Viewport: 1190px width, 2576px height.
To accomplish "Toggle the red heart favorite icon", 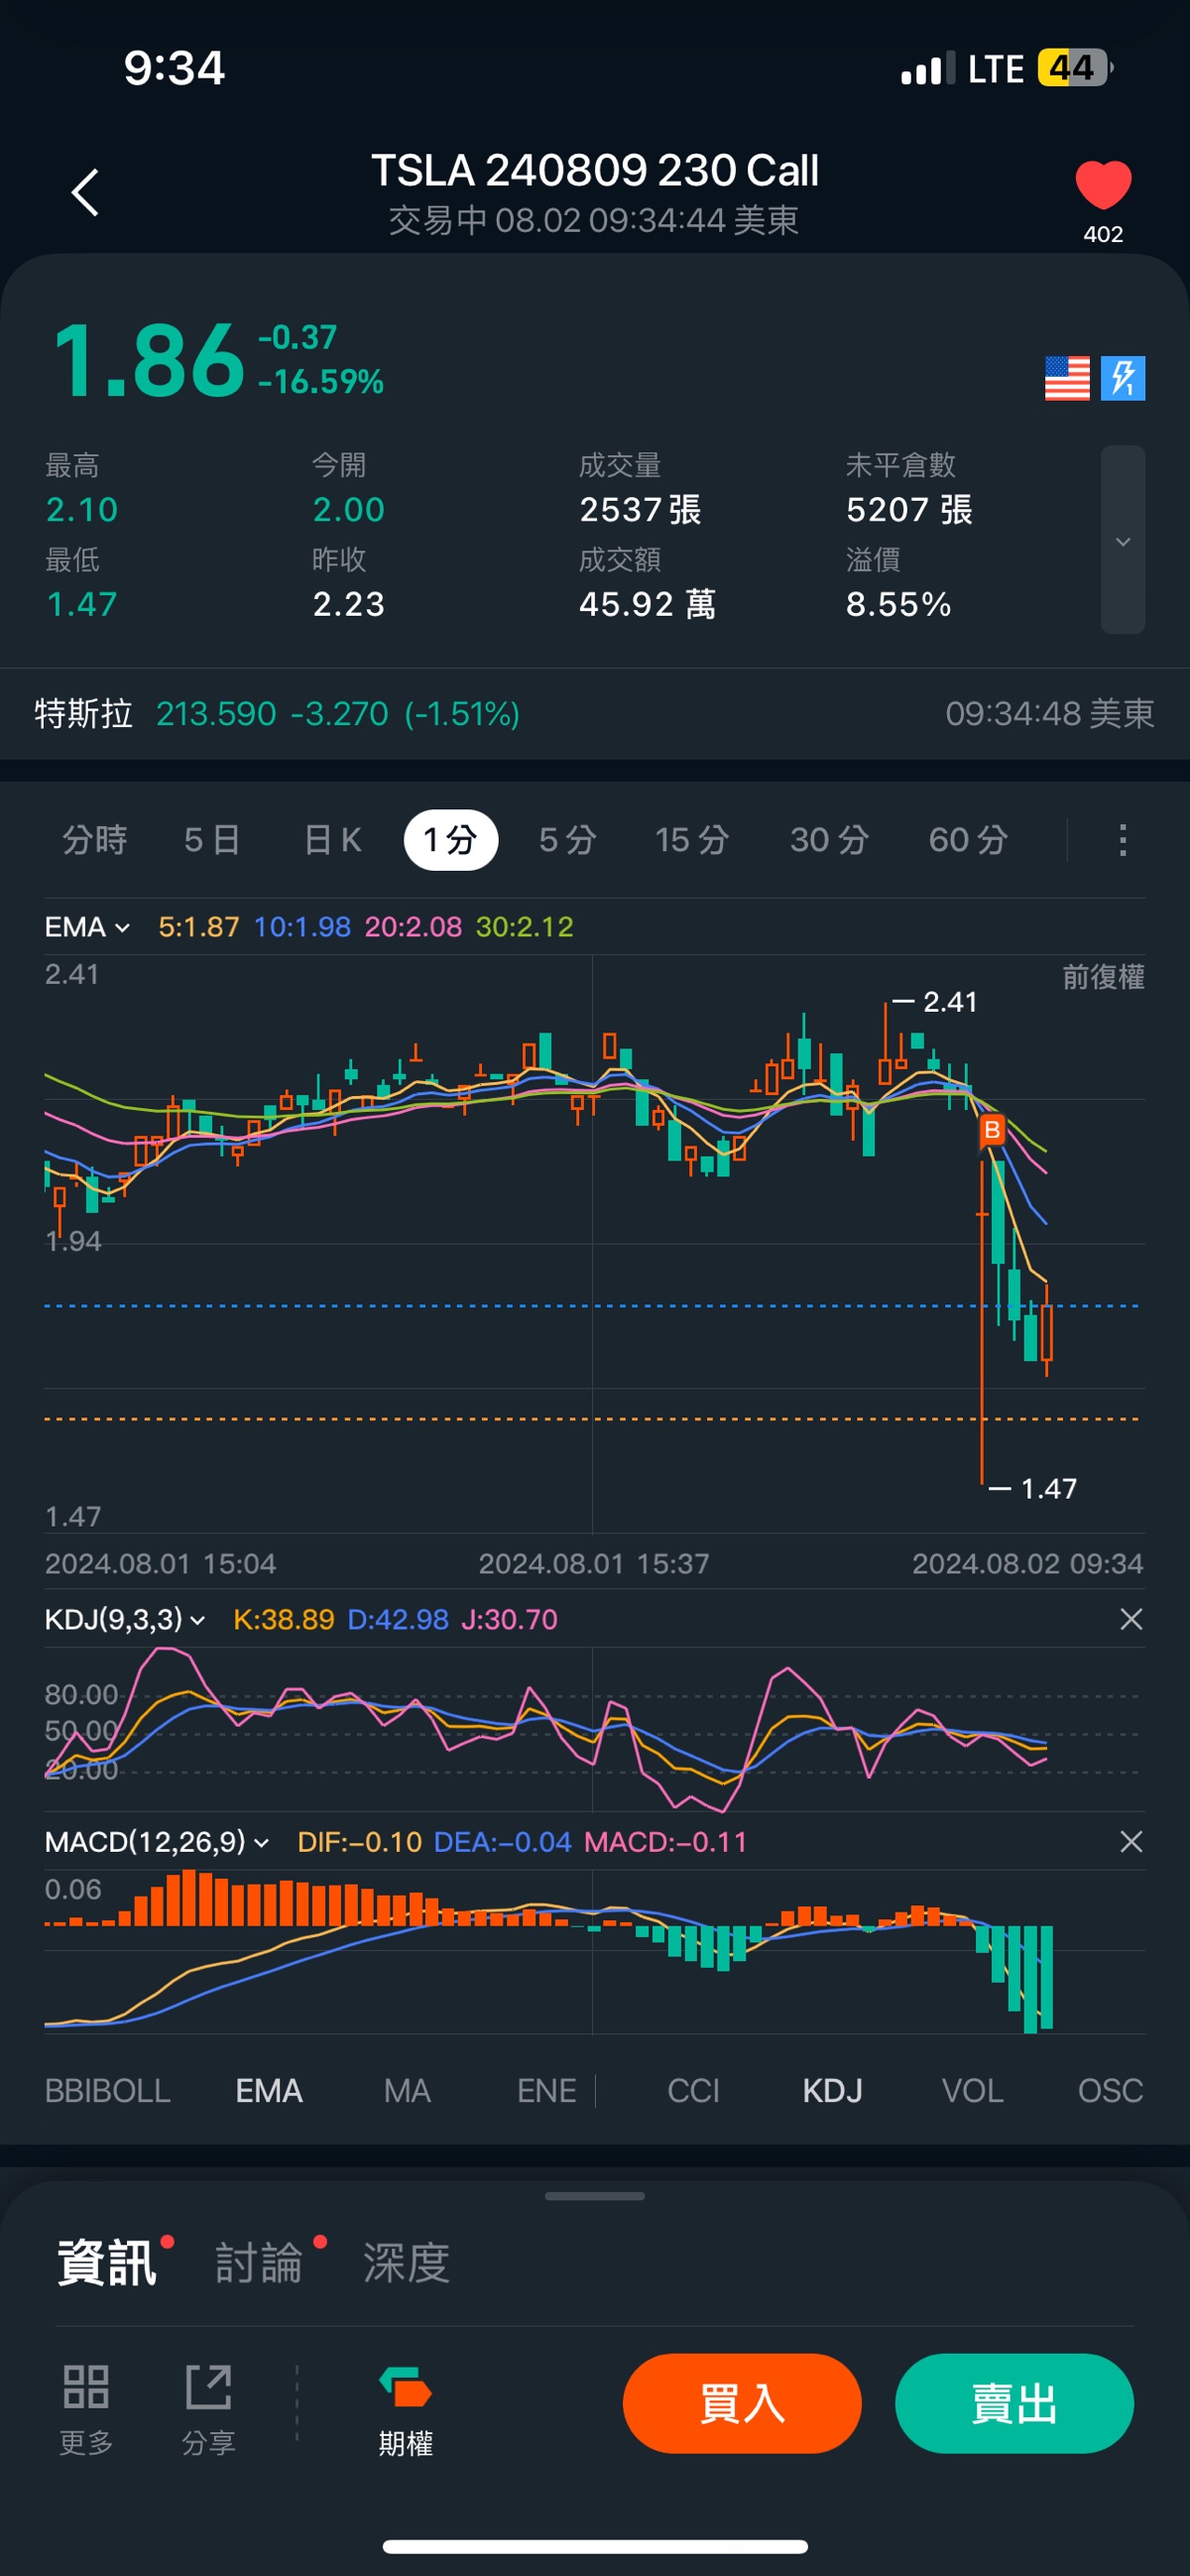I will pos(1102,186).
